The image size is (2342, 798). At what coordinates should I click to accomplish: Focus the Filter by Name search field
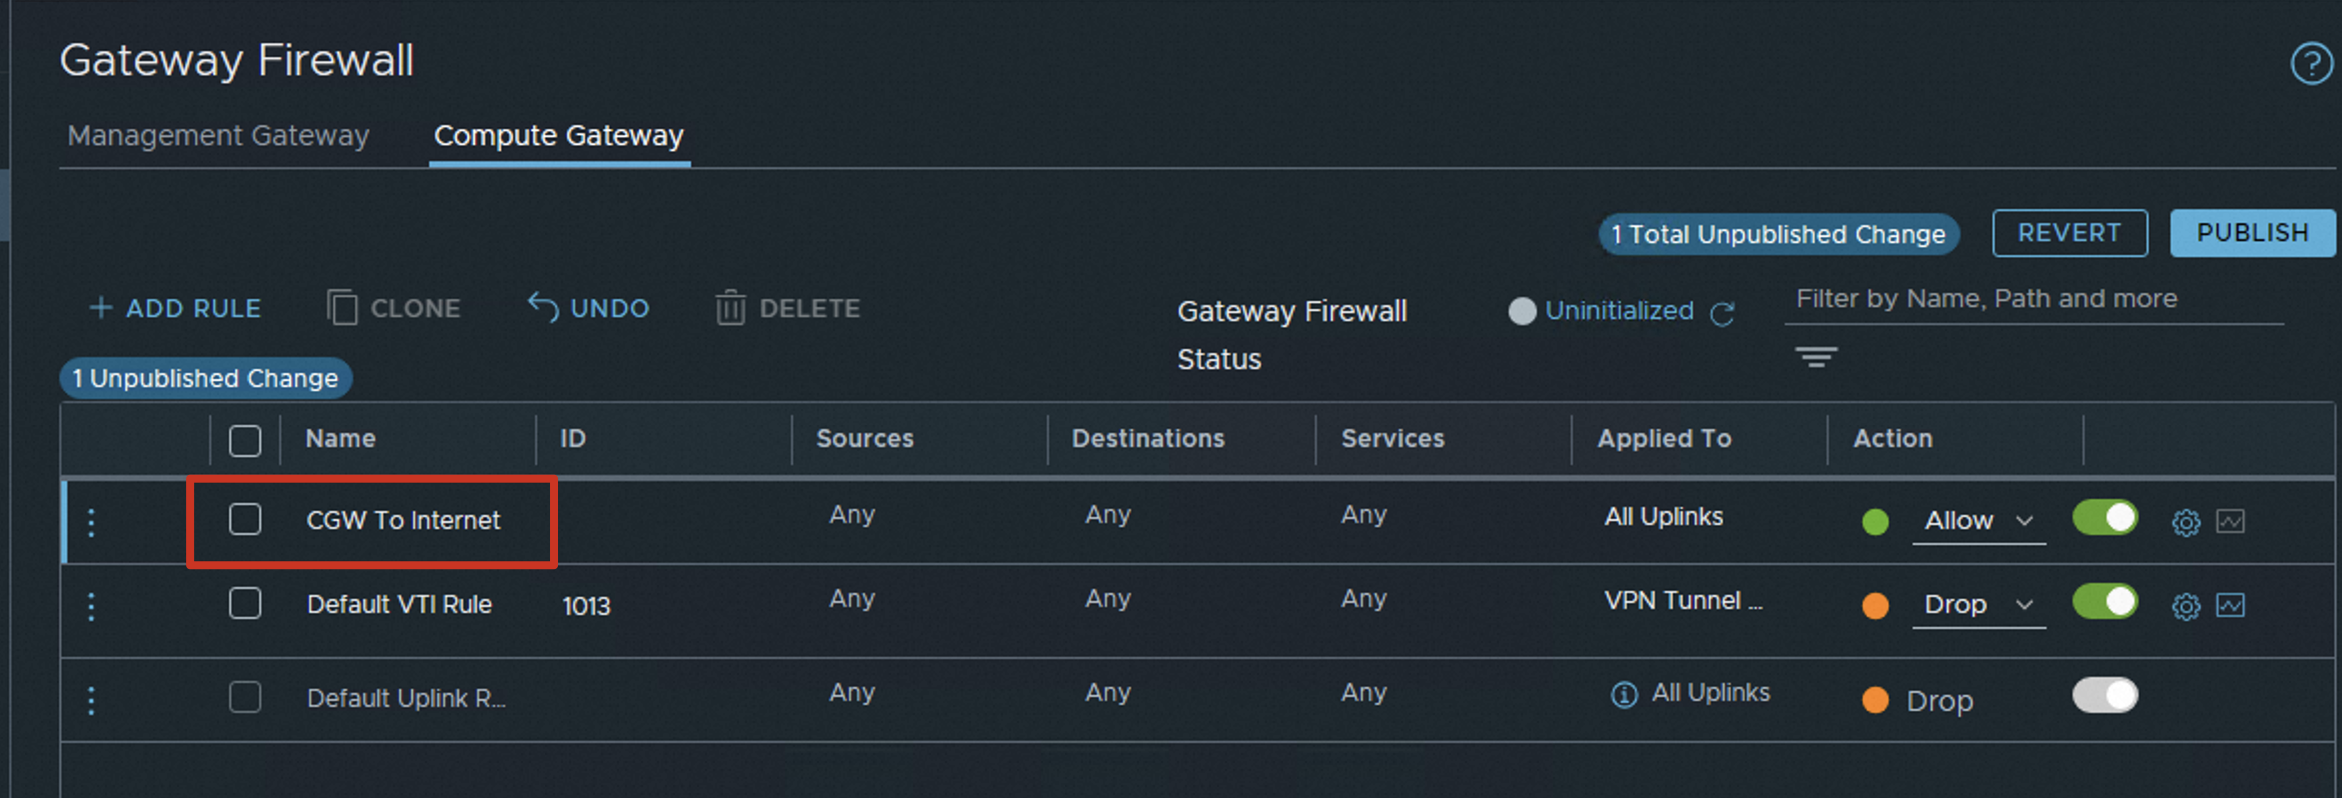[2033, 299]
